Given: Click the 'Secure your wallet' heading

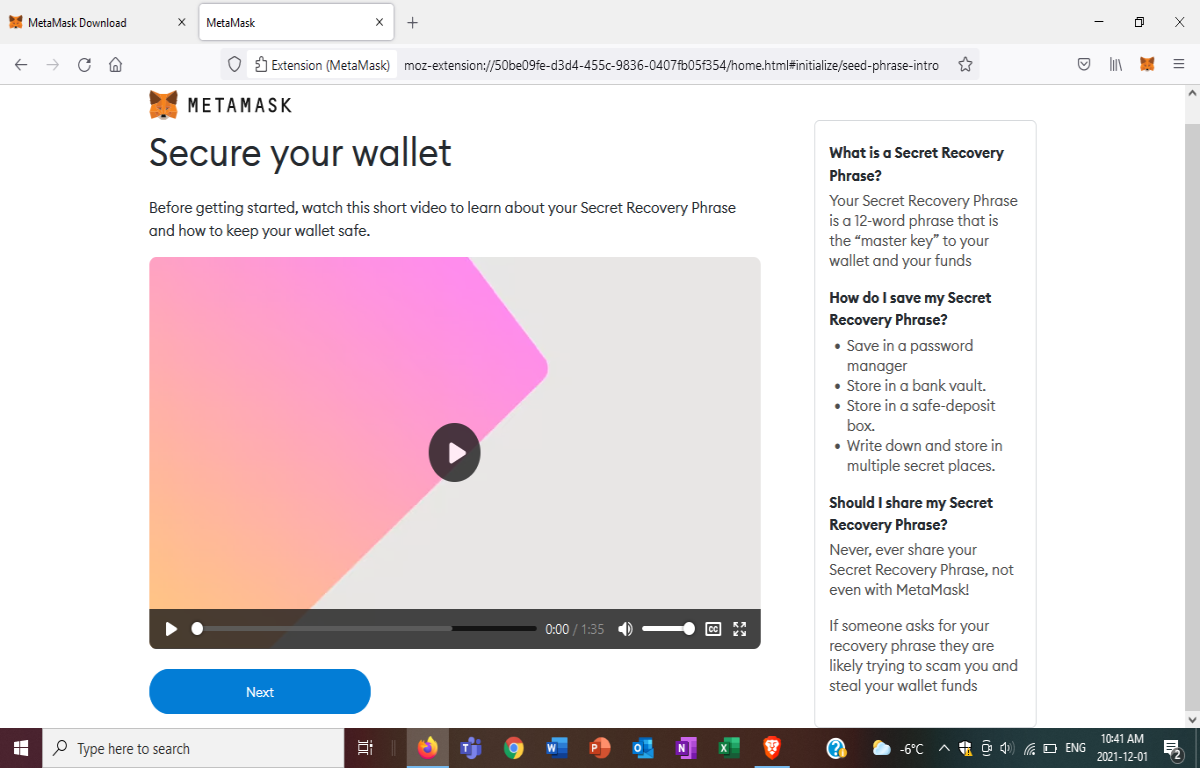Looking at the screenshot, I should tap(300, 153).
